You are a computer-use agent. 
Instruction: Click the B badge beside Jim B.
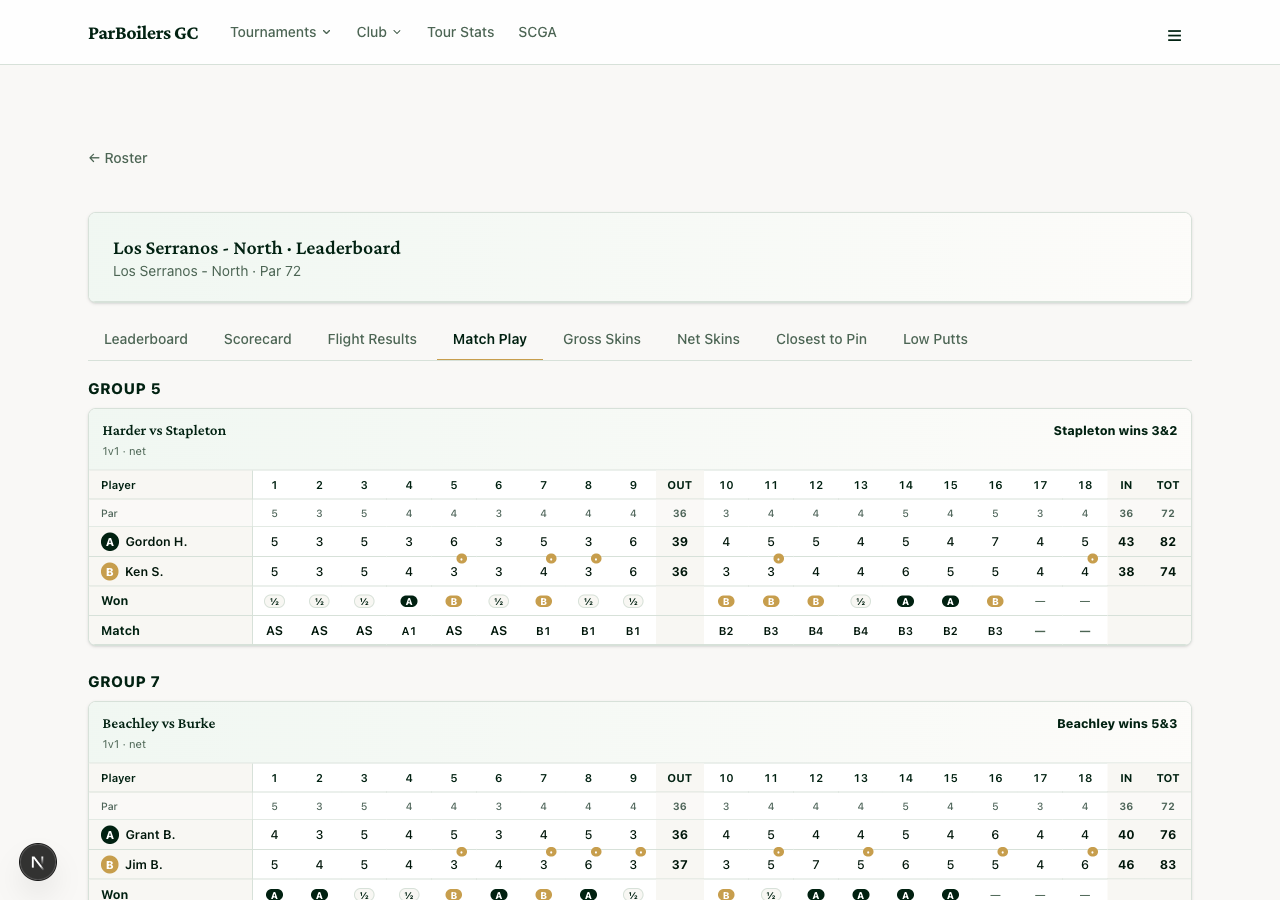tap(110, 865)
